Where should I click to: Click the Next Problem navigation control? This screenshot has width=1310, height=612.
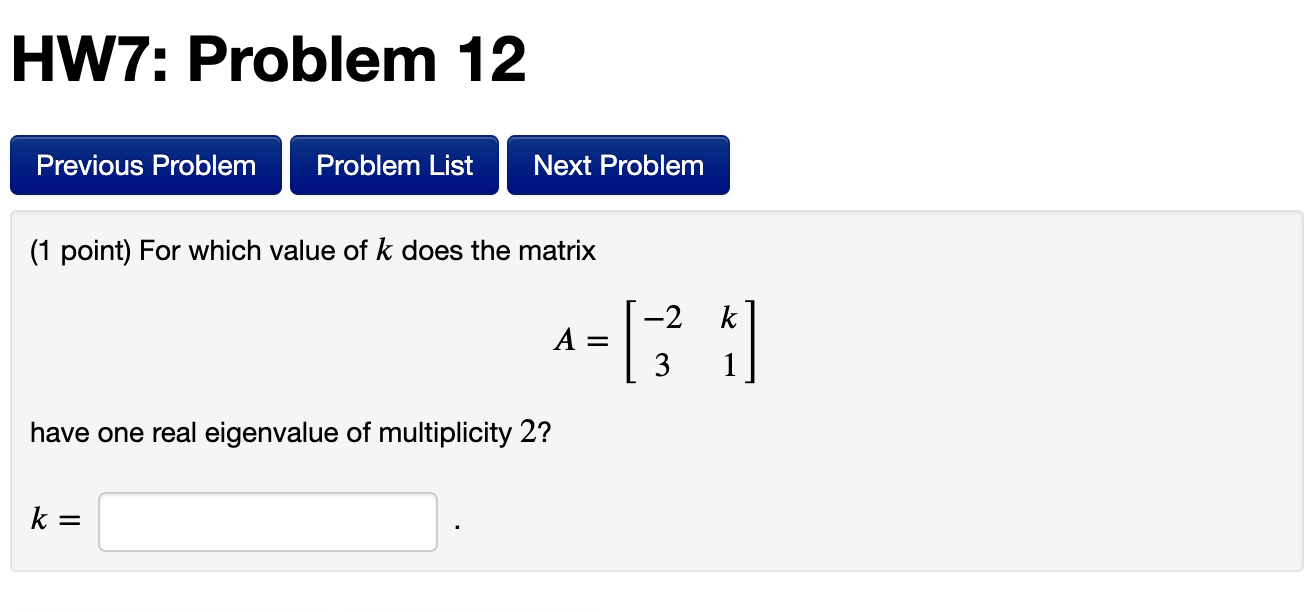618,164
